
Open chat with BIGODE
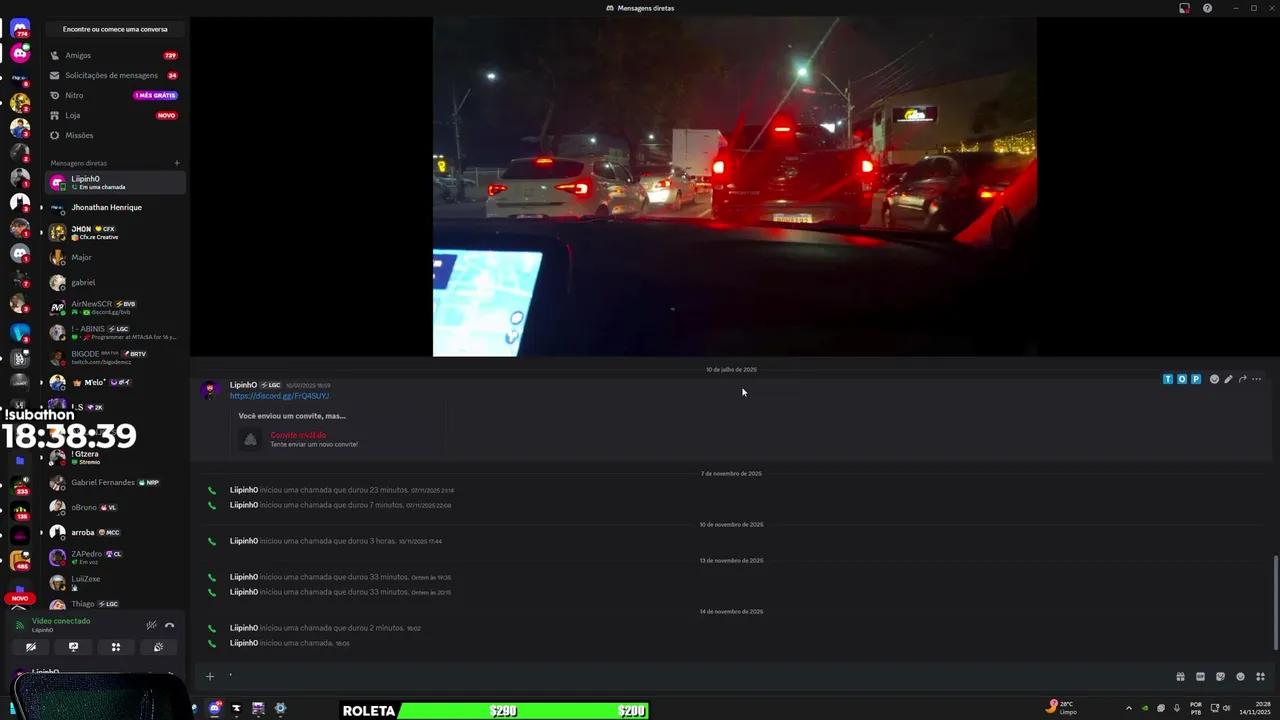tap(115, 357)
